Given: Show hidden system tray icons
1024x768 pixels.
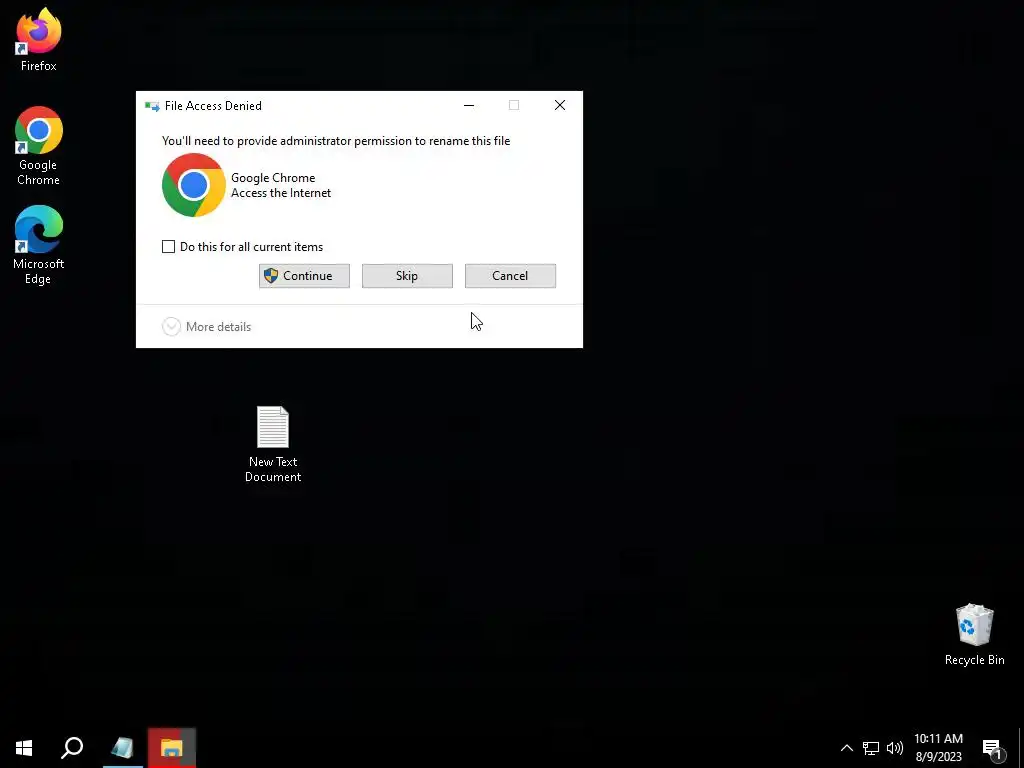Looking at the screenshot, I should click(x=846, y=748).
